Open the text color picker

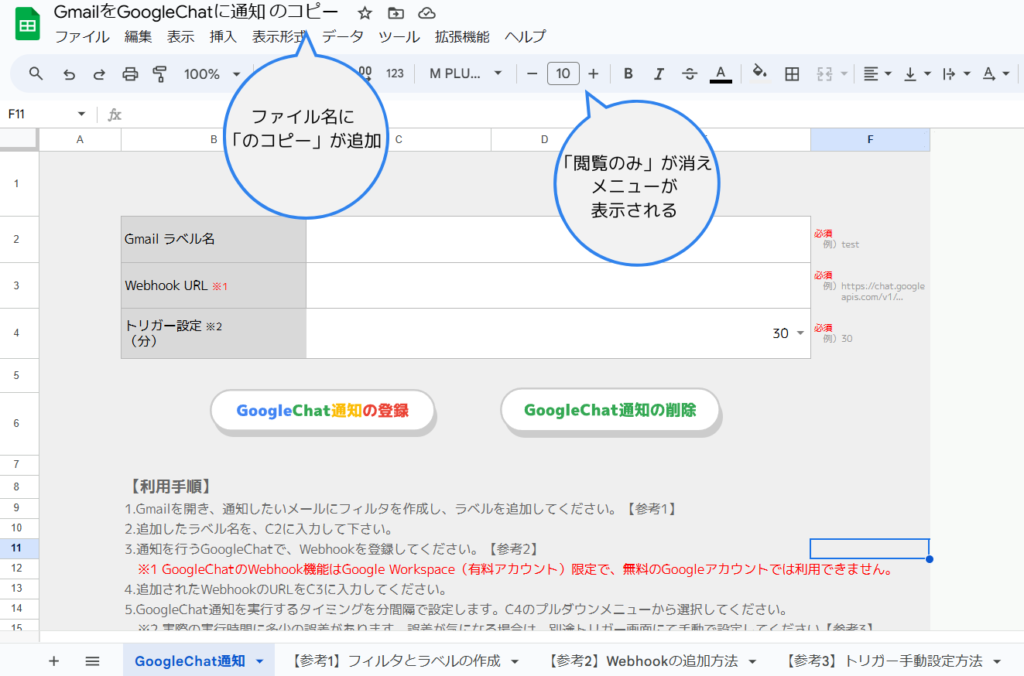click(720, 74)
